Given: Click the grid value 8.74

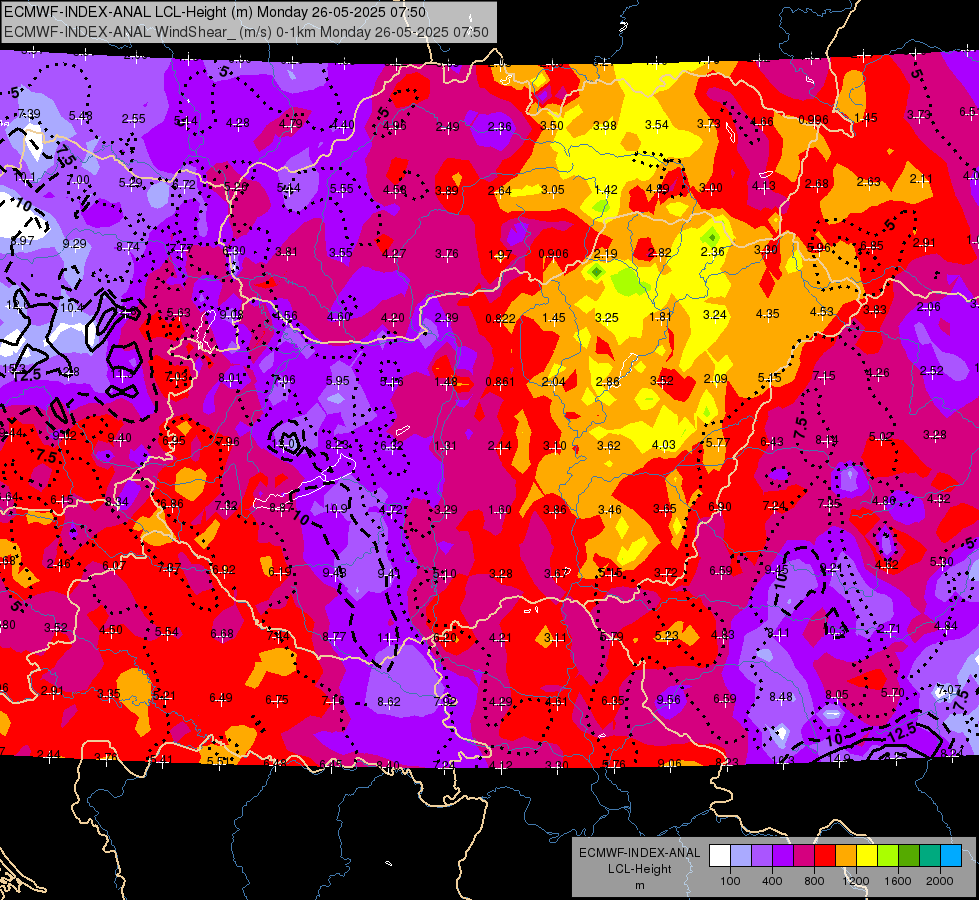Looking at the screenshot, I should [x=128, y=247].
